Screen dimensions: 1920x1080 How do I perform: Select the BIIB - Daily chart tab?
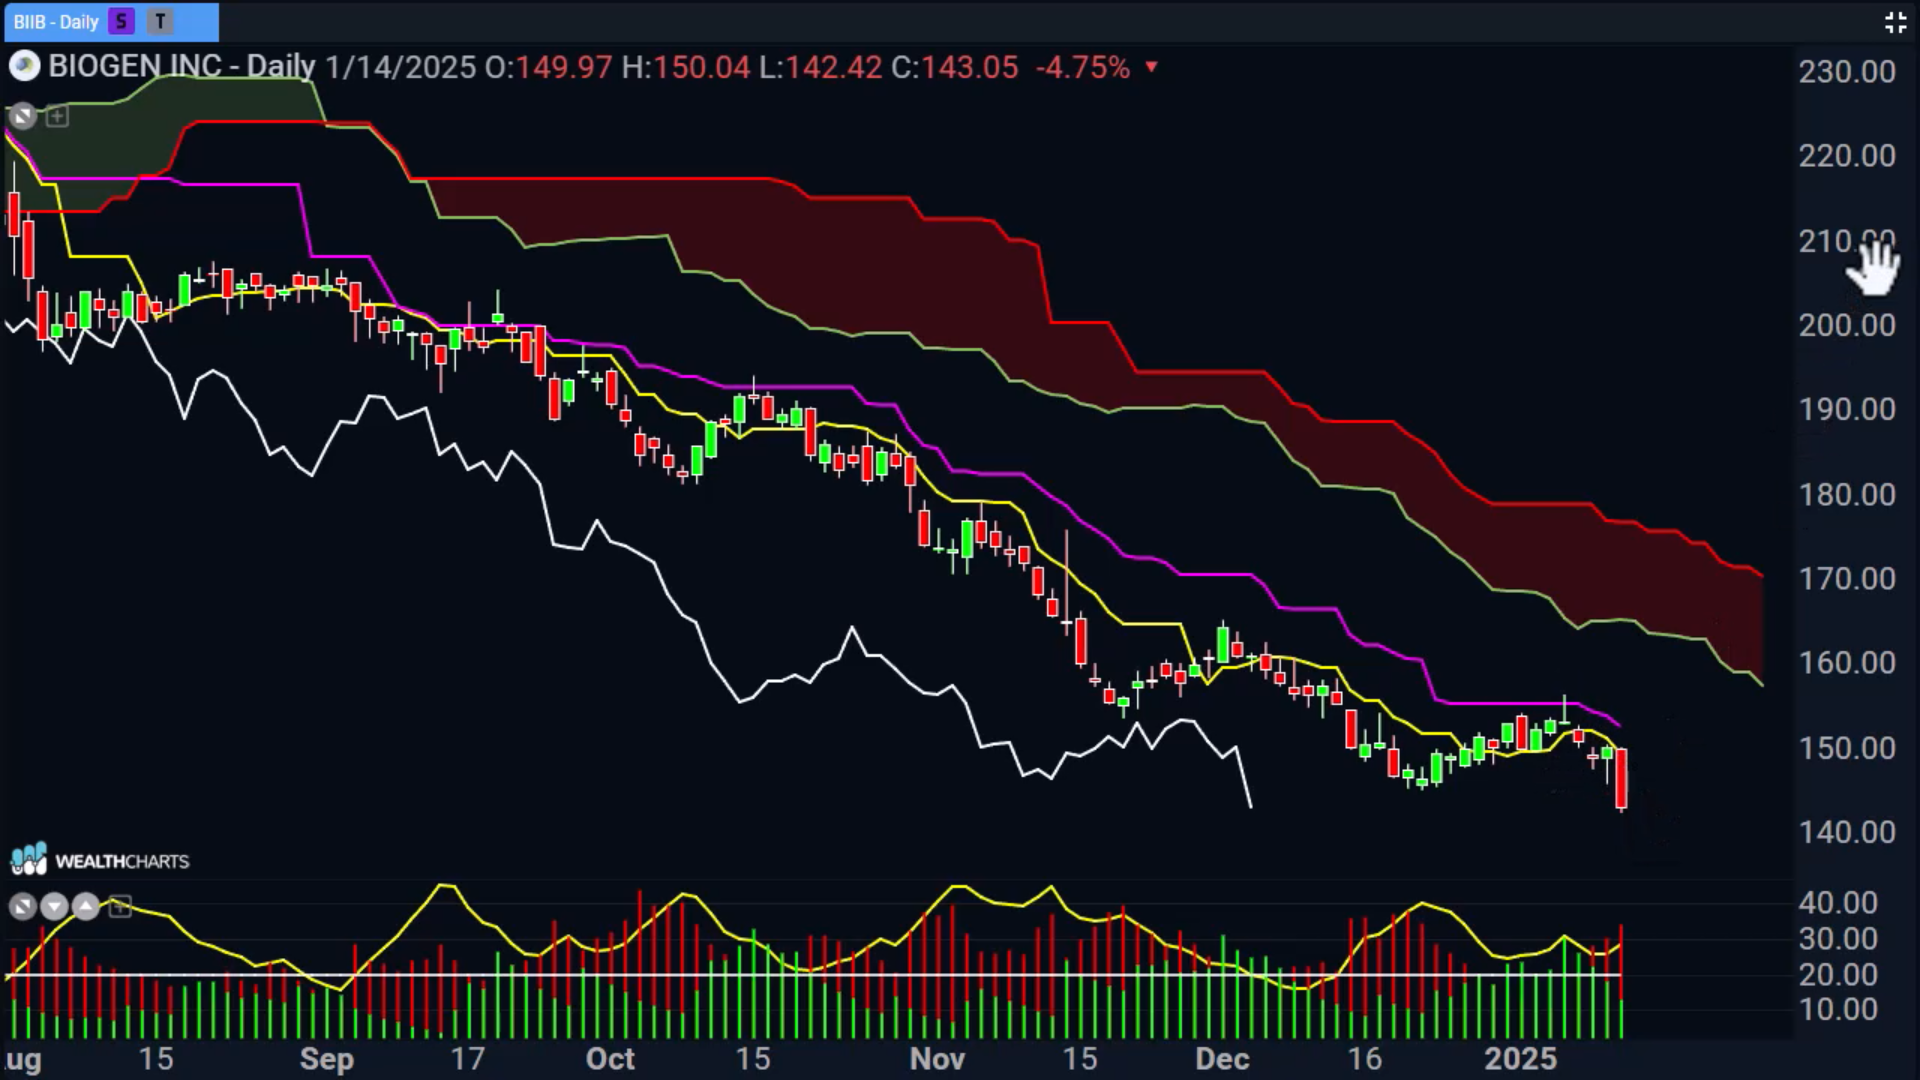[111, 21]
